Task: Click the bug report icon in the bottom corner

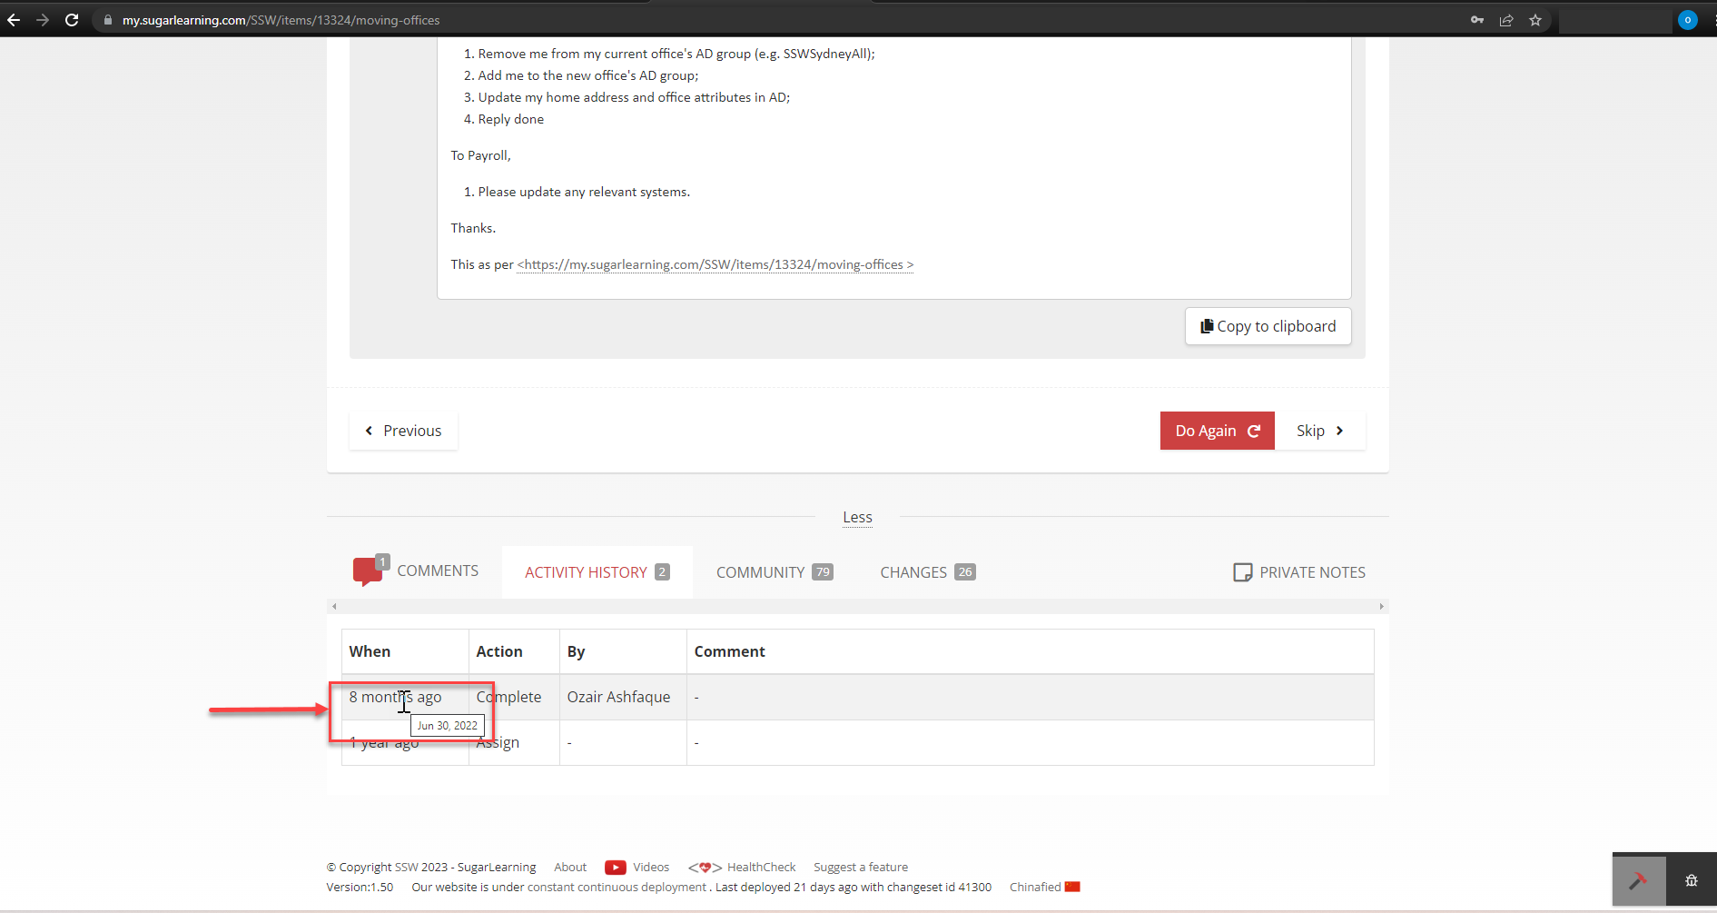Action: pos(1691,880)
